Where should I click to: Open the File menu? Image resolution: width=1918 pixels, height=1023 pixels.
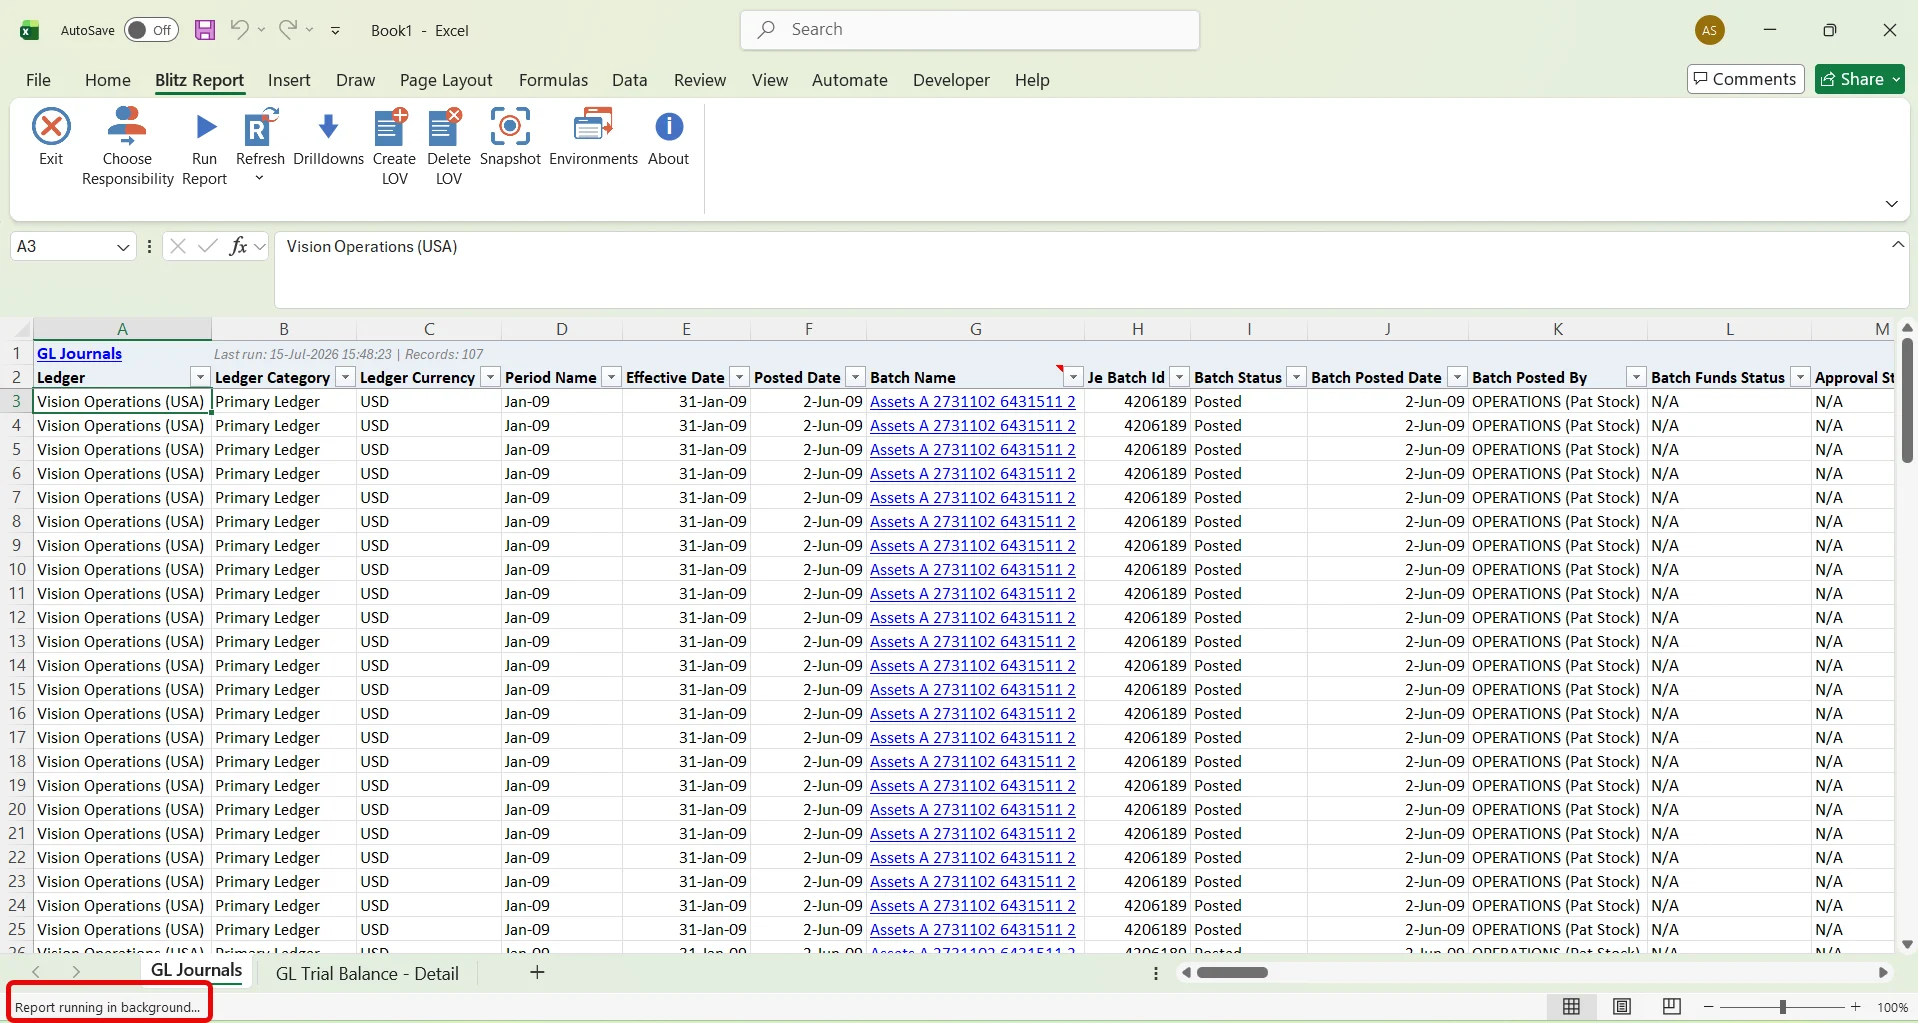38,80
